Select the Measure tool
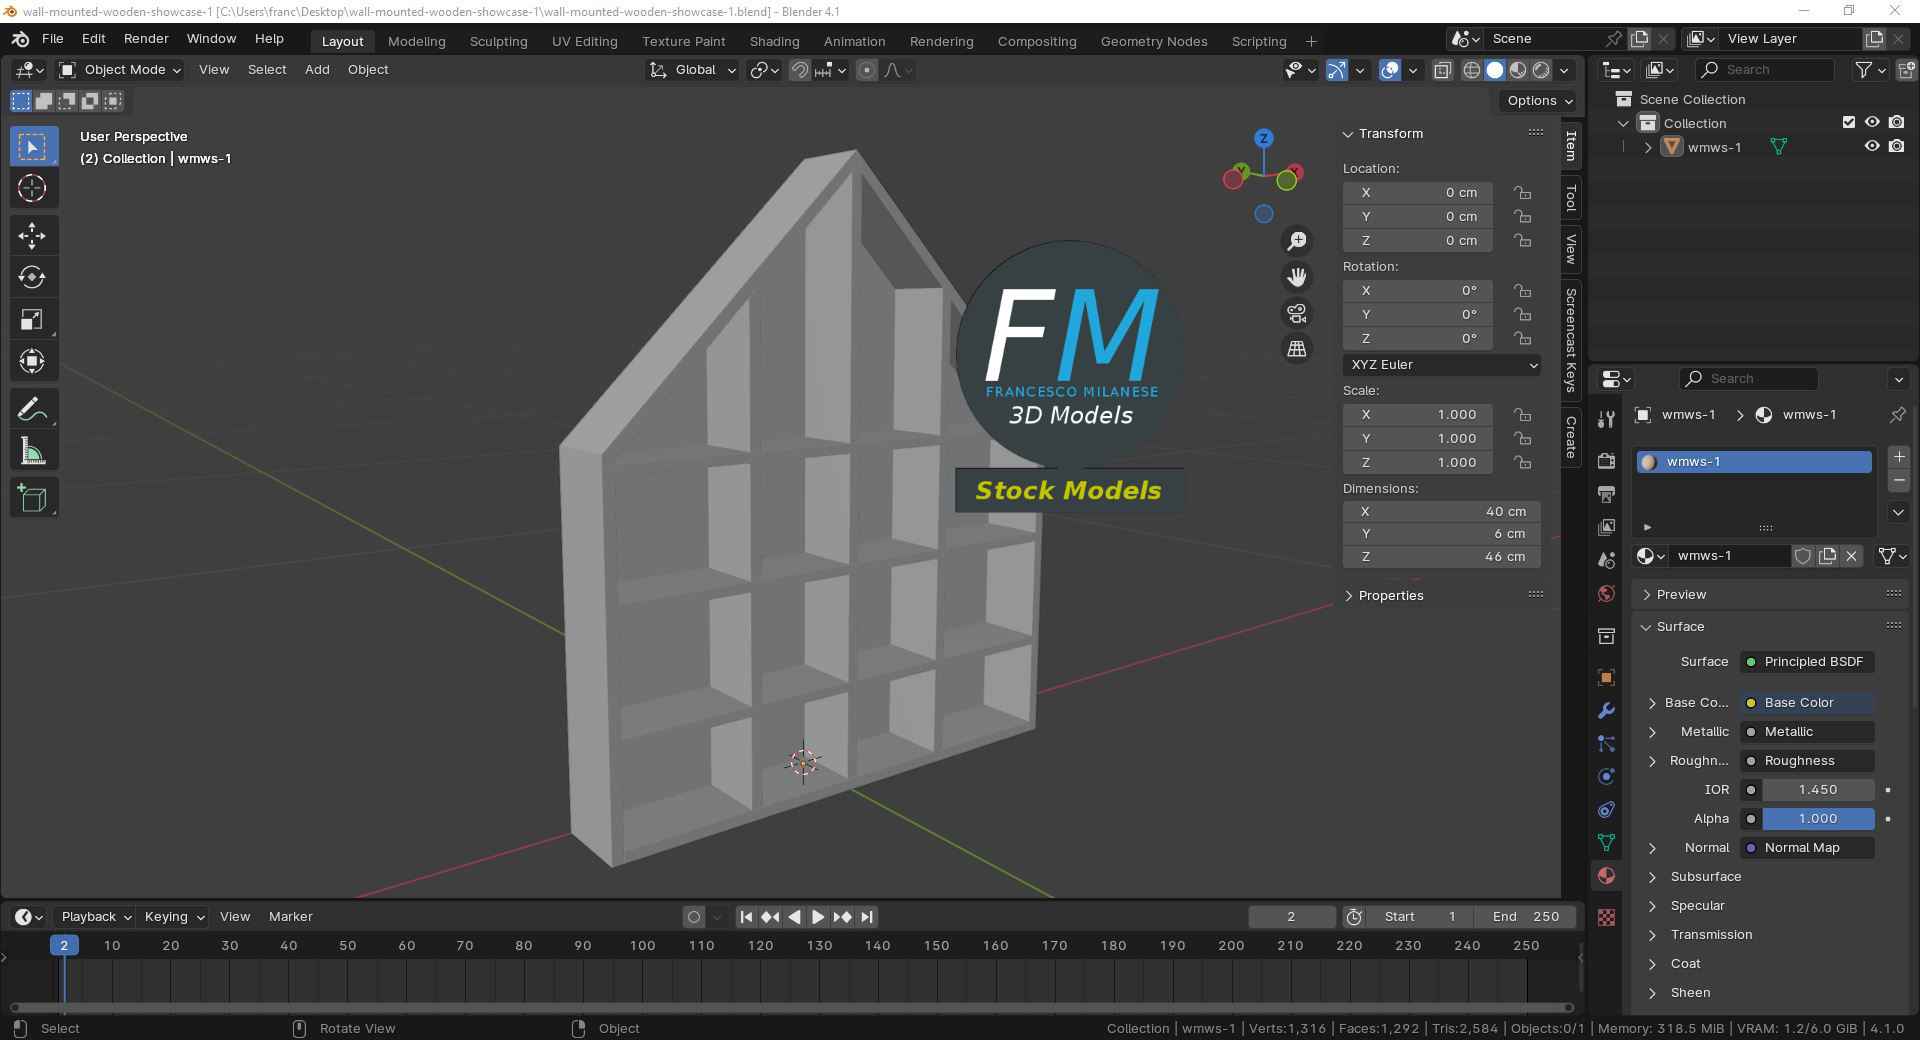The image size is (1920, 1040). point(33,451)
